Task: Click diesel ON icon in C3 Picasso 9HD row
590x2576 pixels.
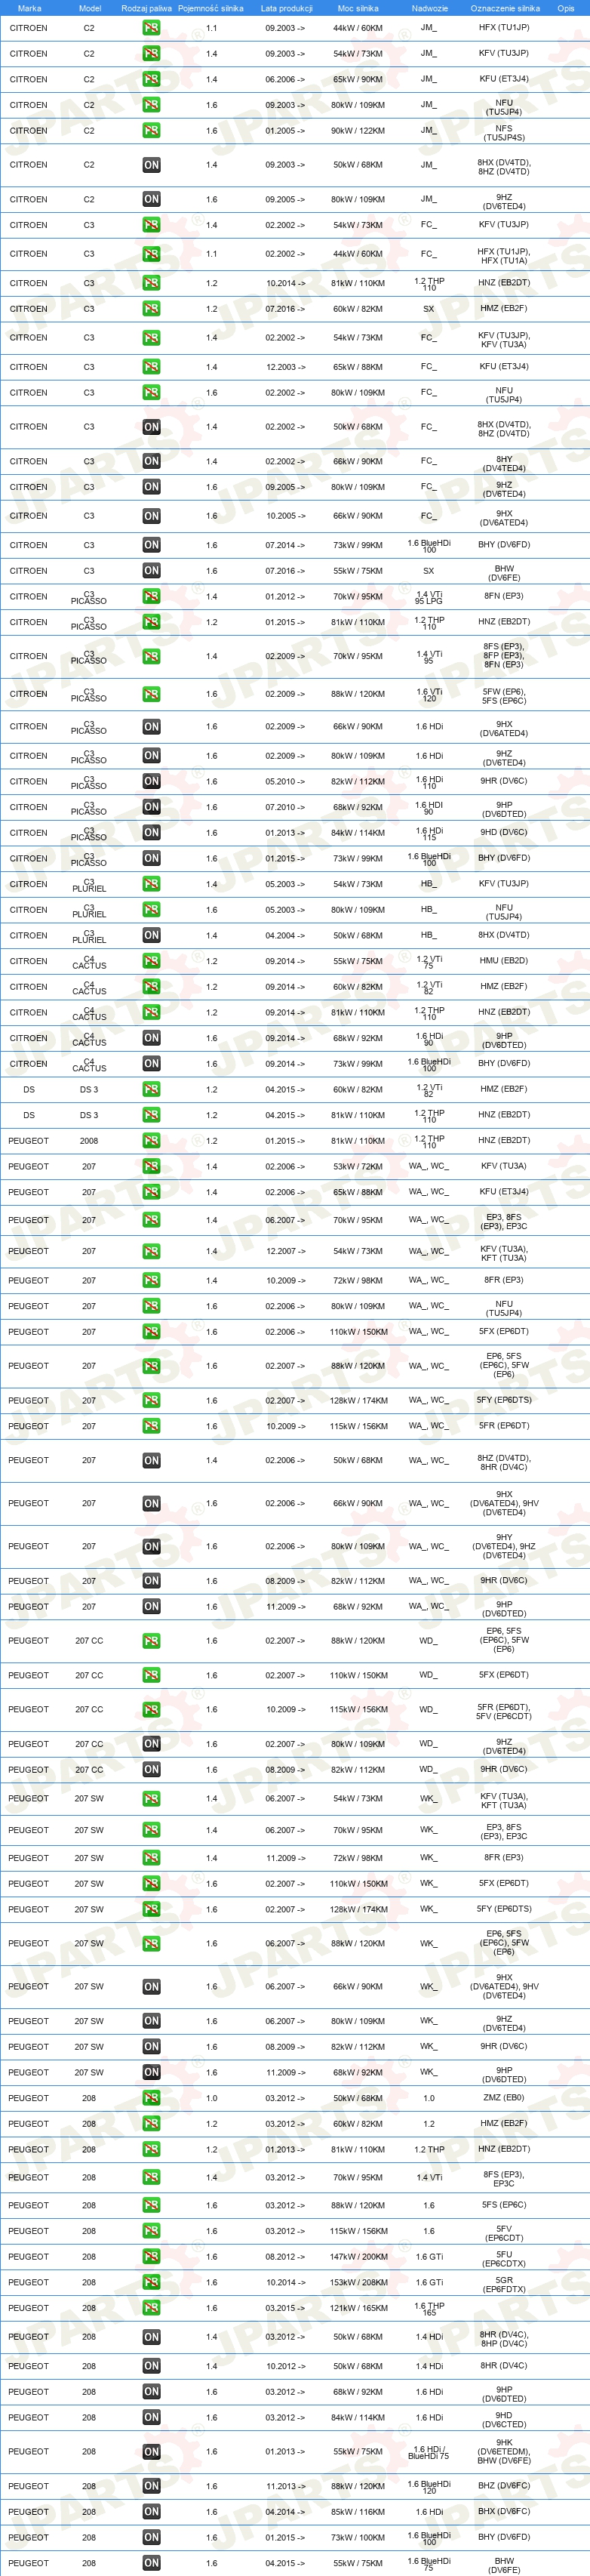Action: pyautogui.click(x=151, y=832)
